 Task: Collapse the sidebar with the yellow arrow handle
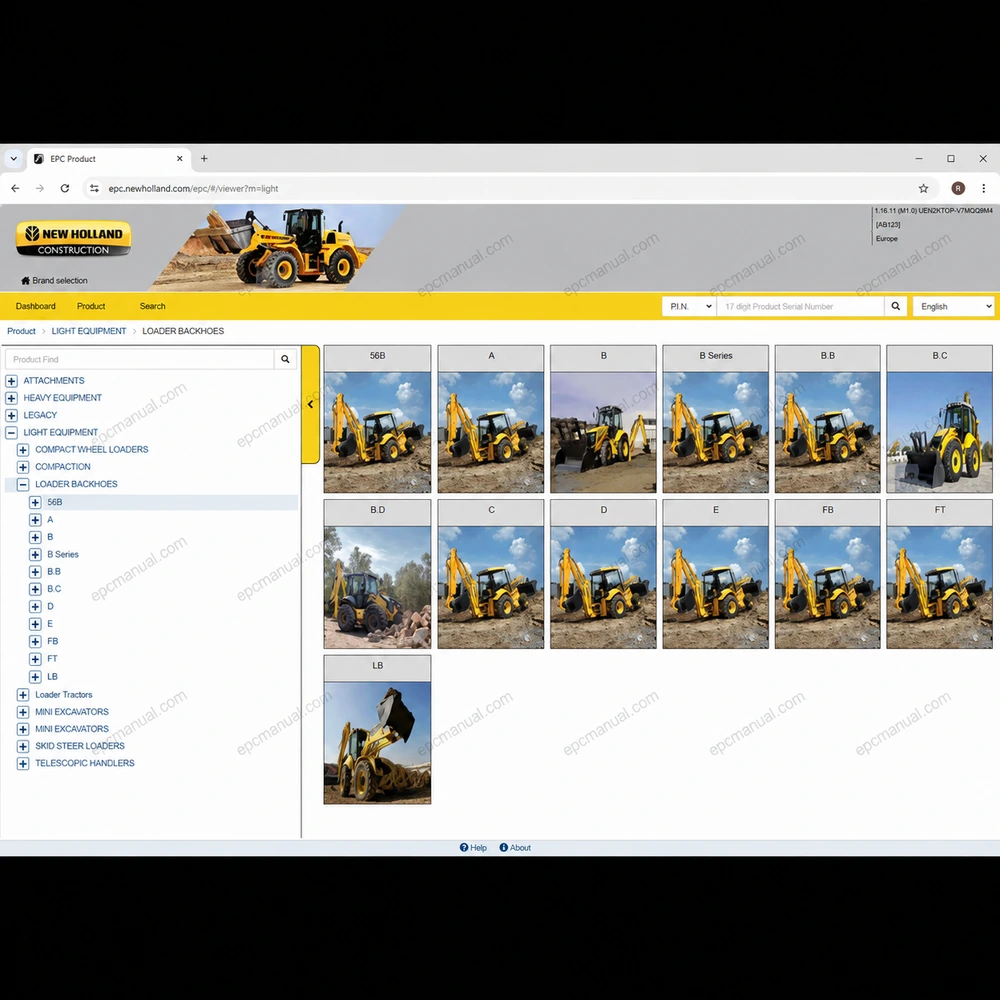click(x=311, y=404)
